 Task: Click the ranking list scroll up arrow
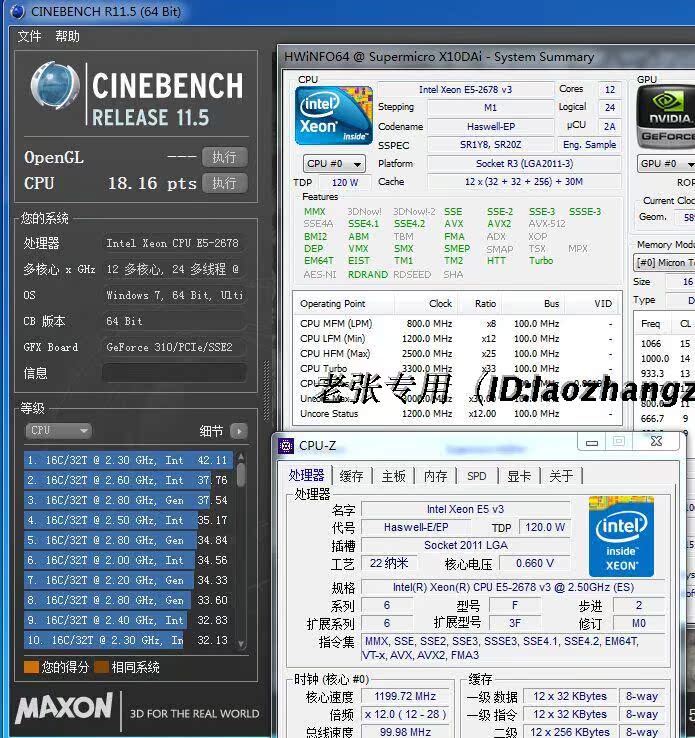click(x=241, y=457)
